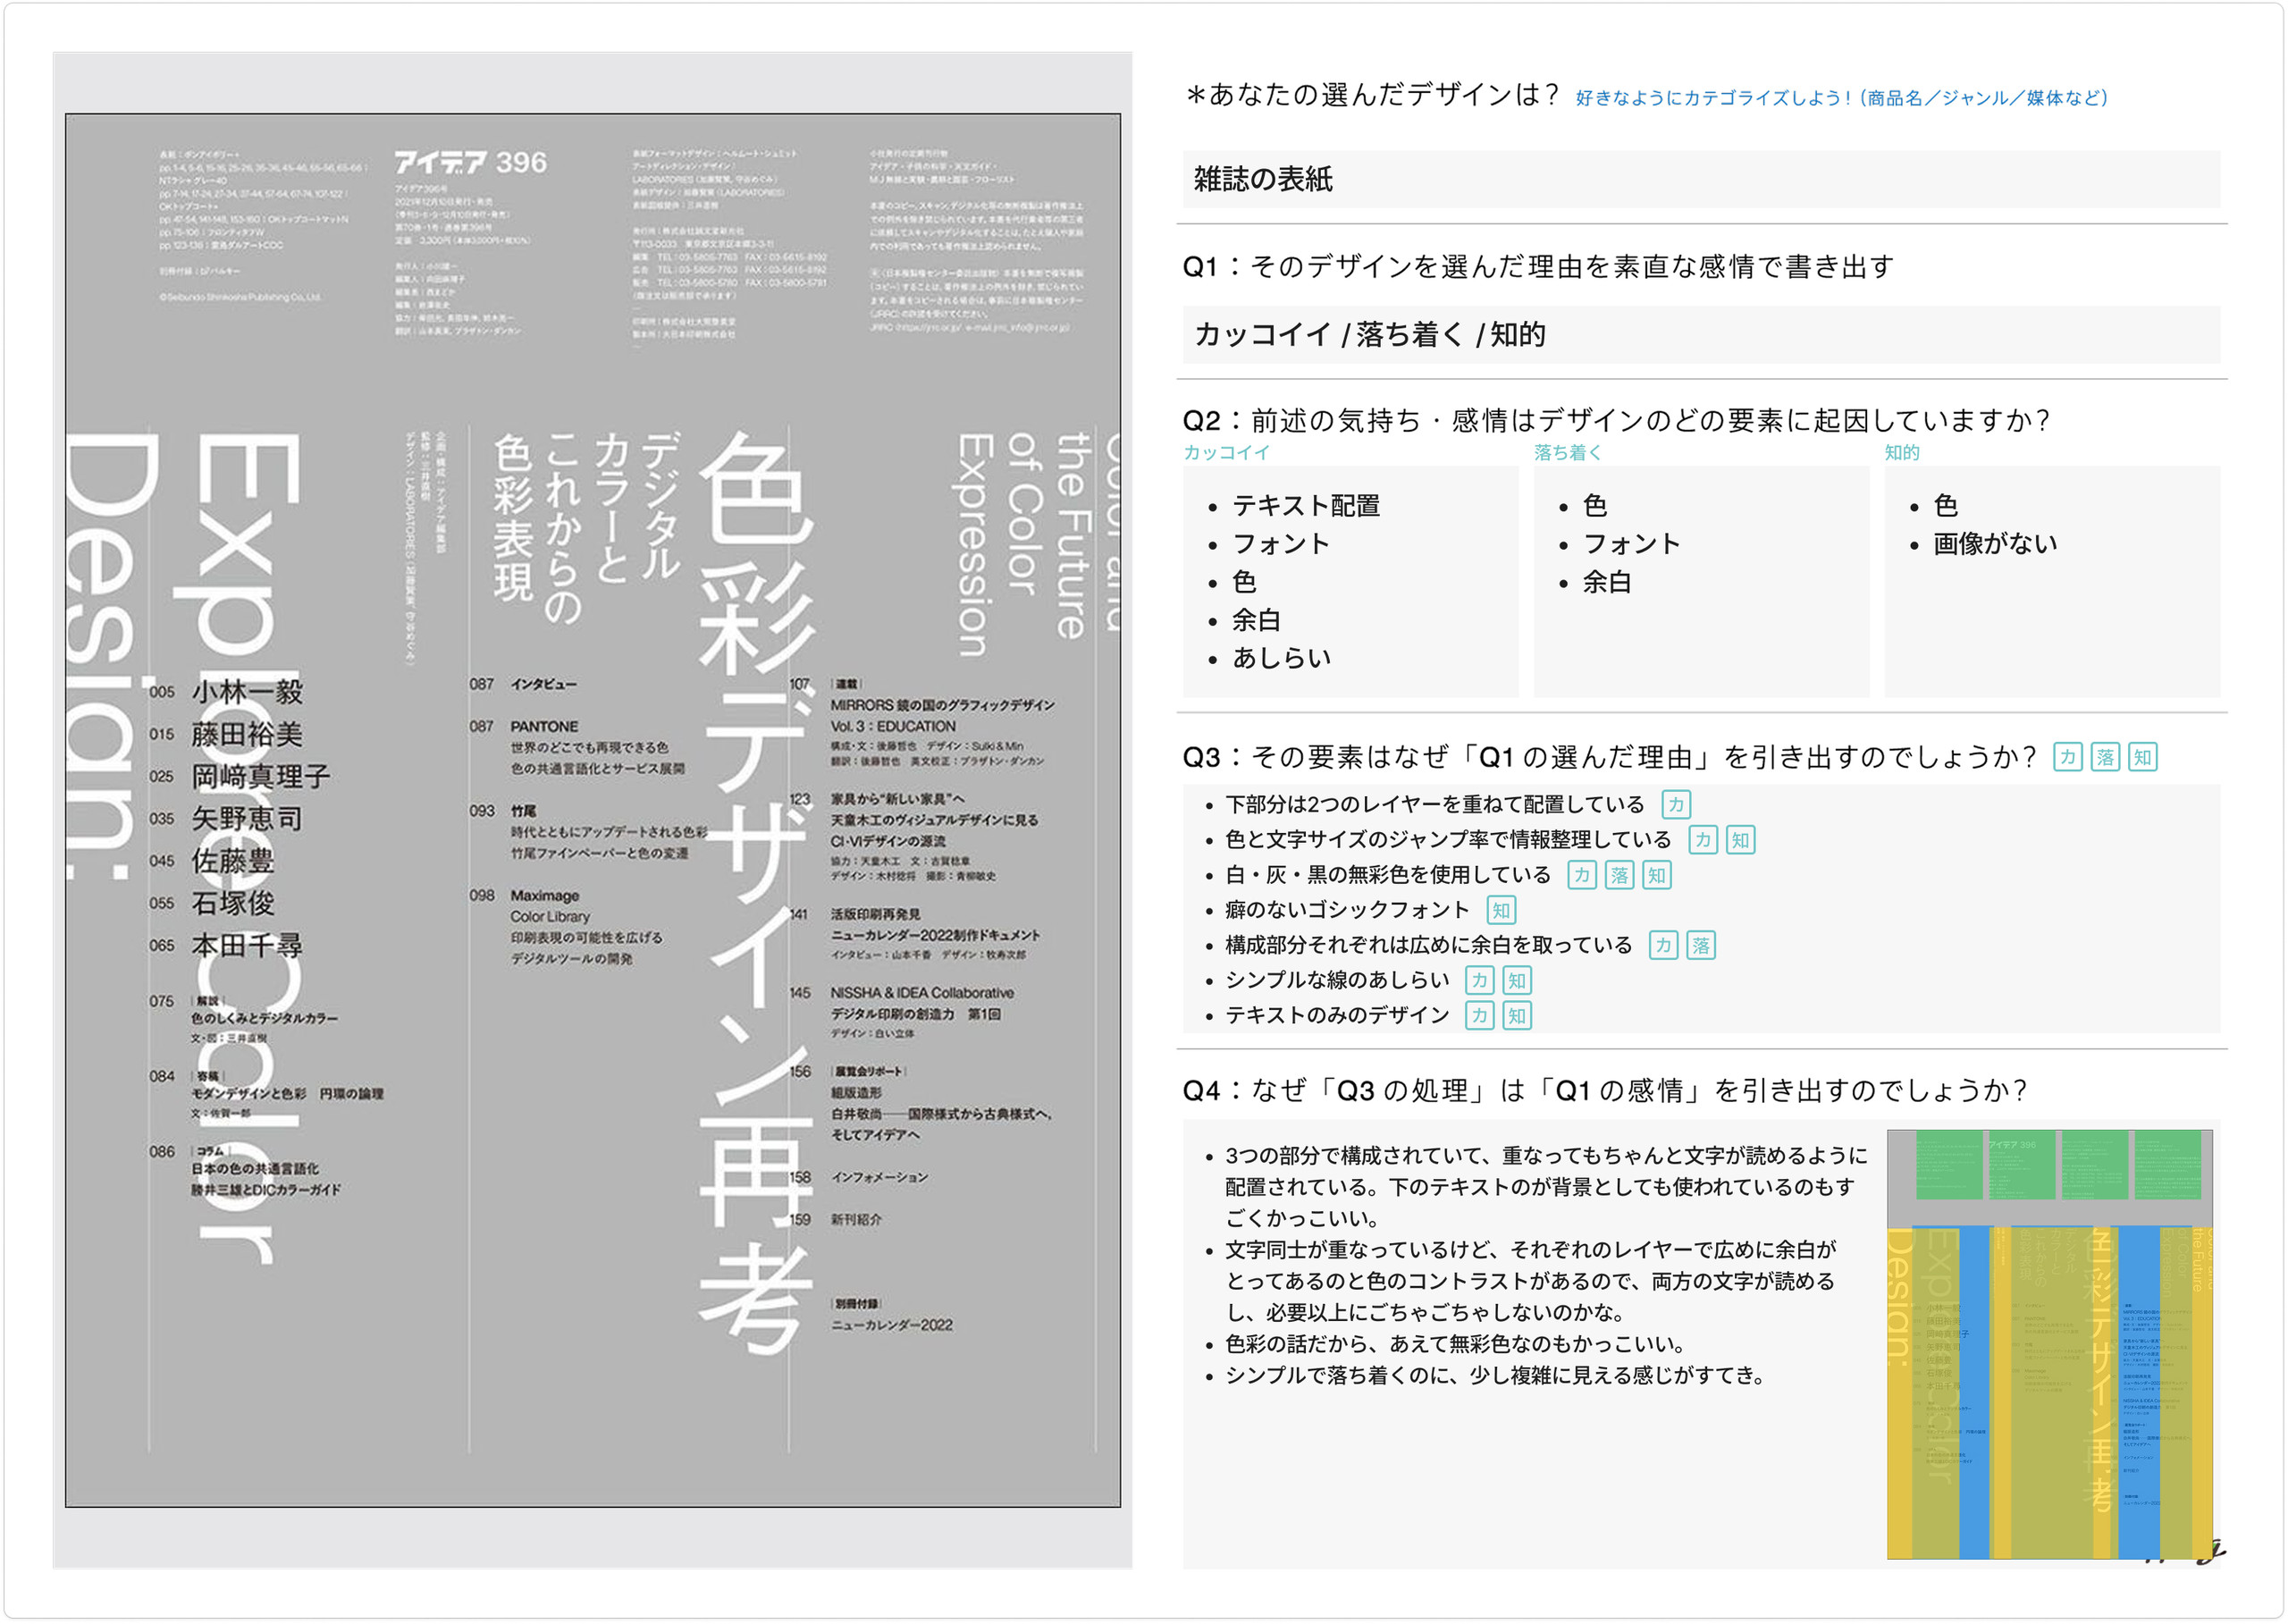
Task: Click the 落 tag in the Q3 heading
Action: click(2105, 757)
